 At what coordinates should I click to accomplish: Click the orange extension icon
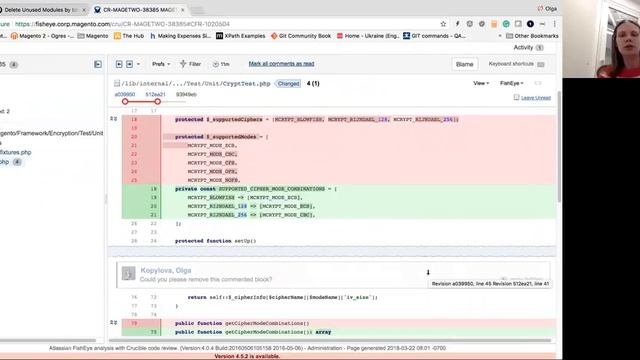point(494,24)
